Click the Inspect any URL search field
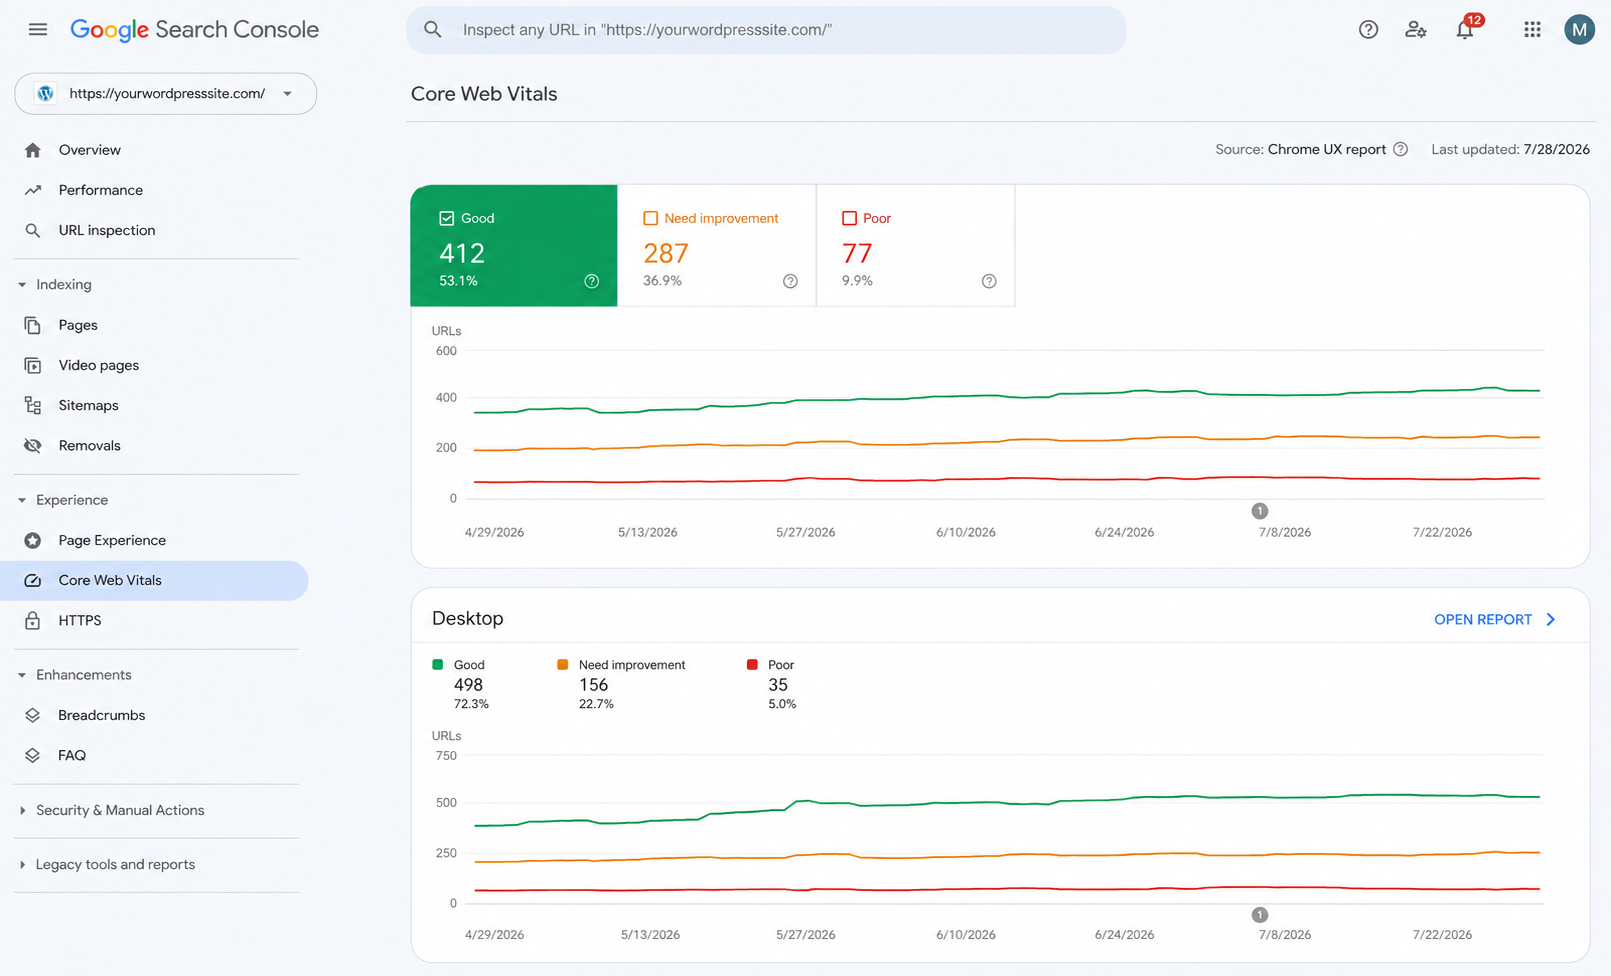This screenshot has height=976, width=1611. pos(766,30)
